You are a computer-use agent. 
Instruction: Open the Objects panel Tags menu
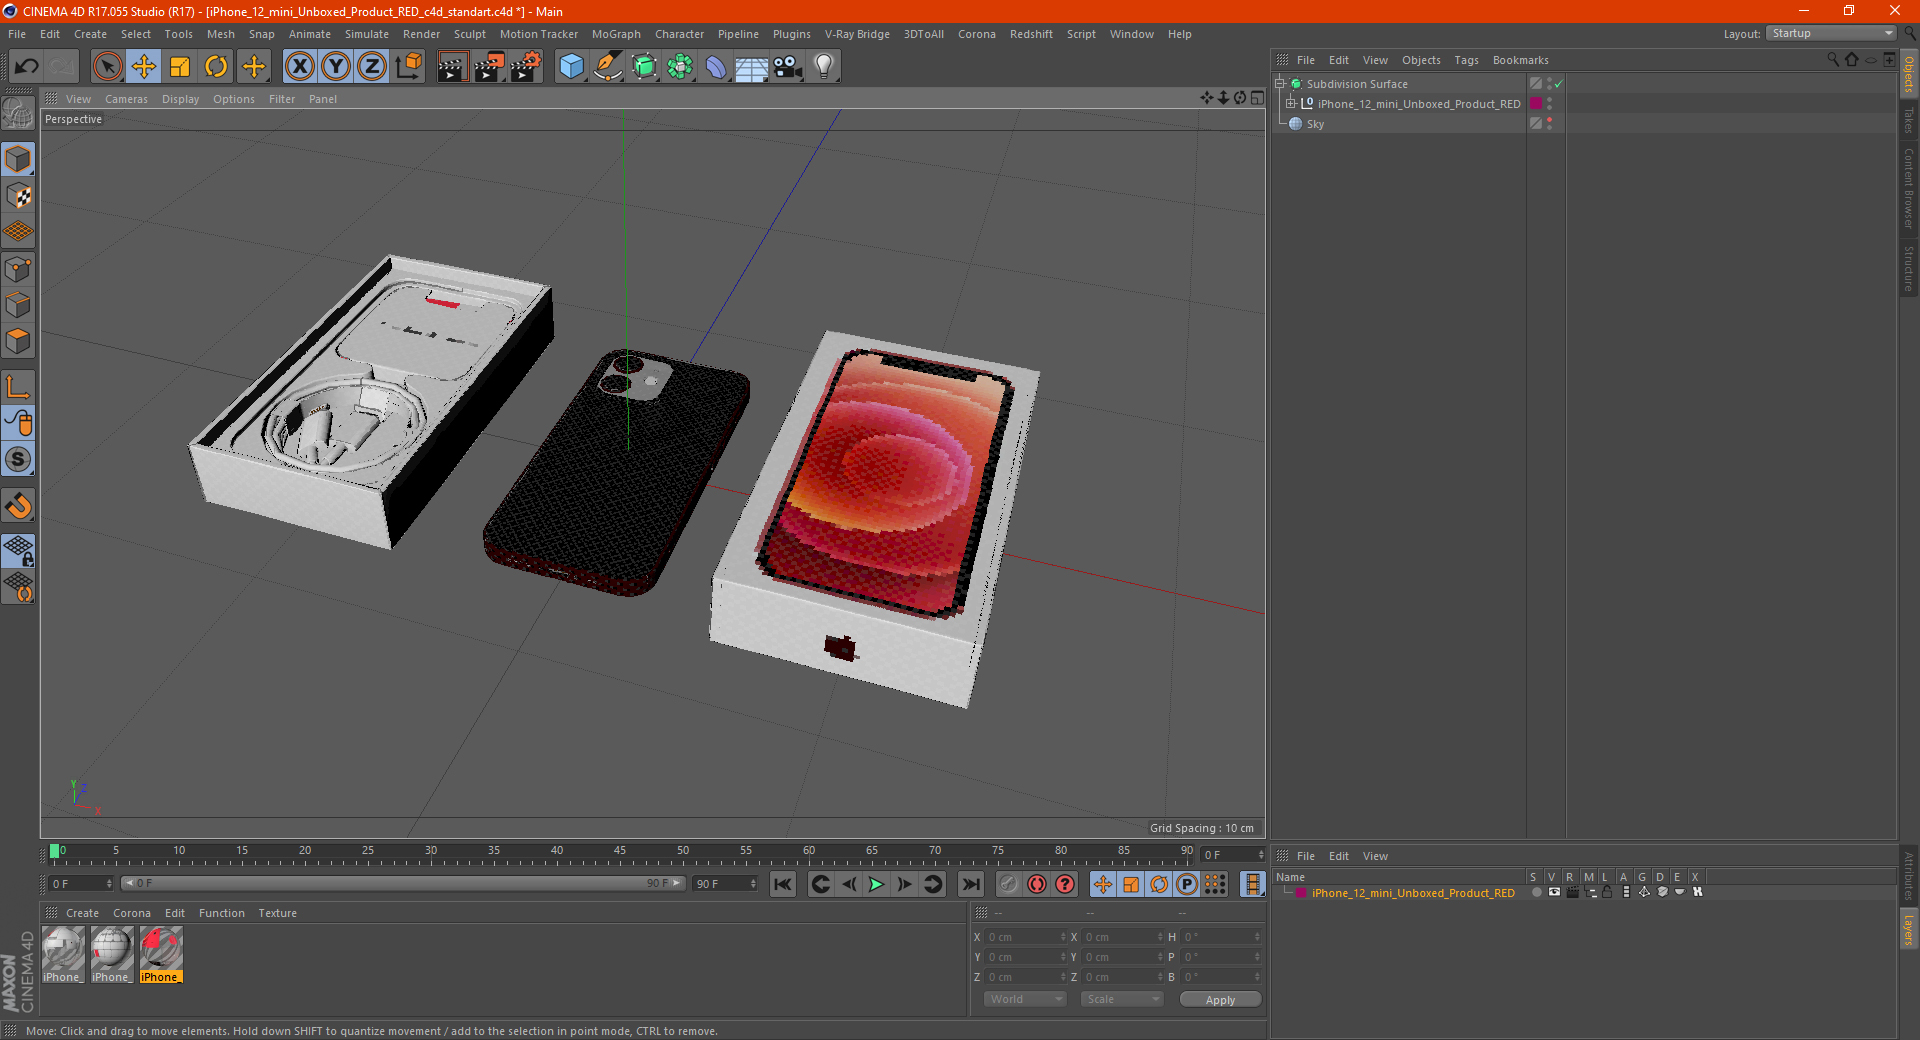click(1466, 60)
